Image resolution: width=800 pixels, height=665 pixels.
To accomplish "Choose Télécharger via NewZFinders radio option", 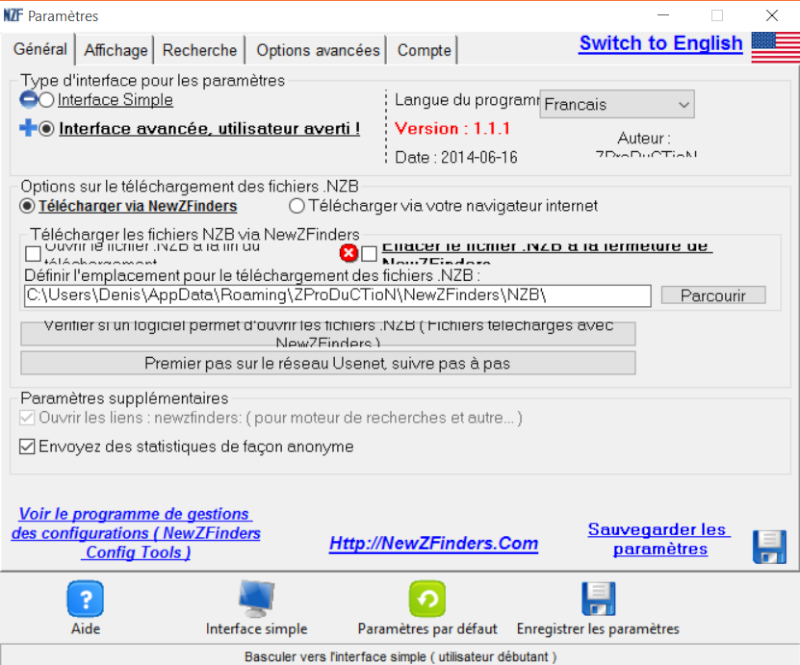I will [27, 206].
